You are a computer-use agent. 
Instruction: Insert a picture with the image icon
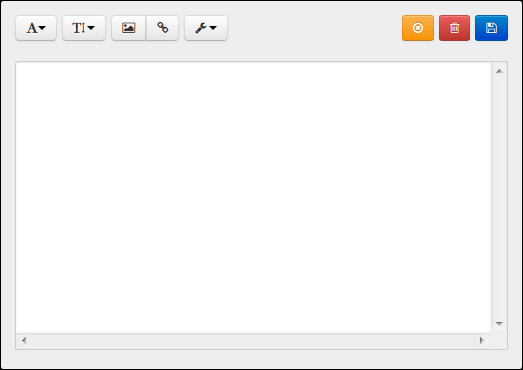tap(129, 28)
